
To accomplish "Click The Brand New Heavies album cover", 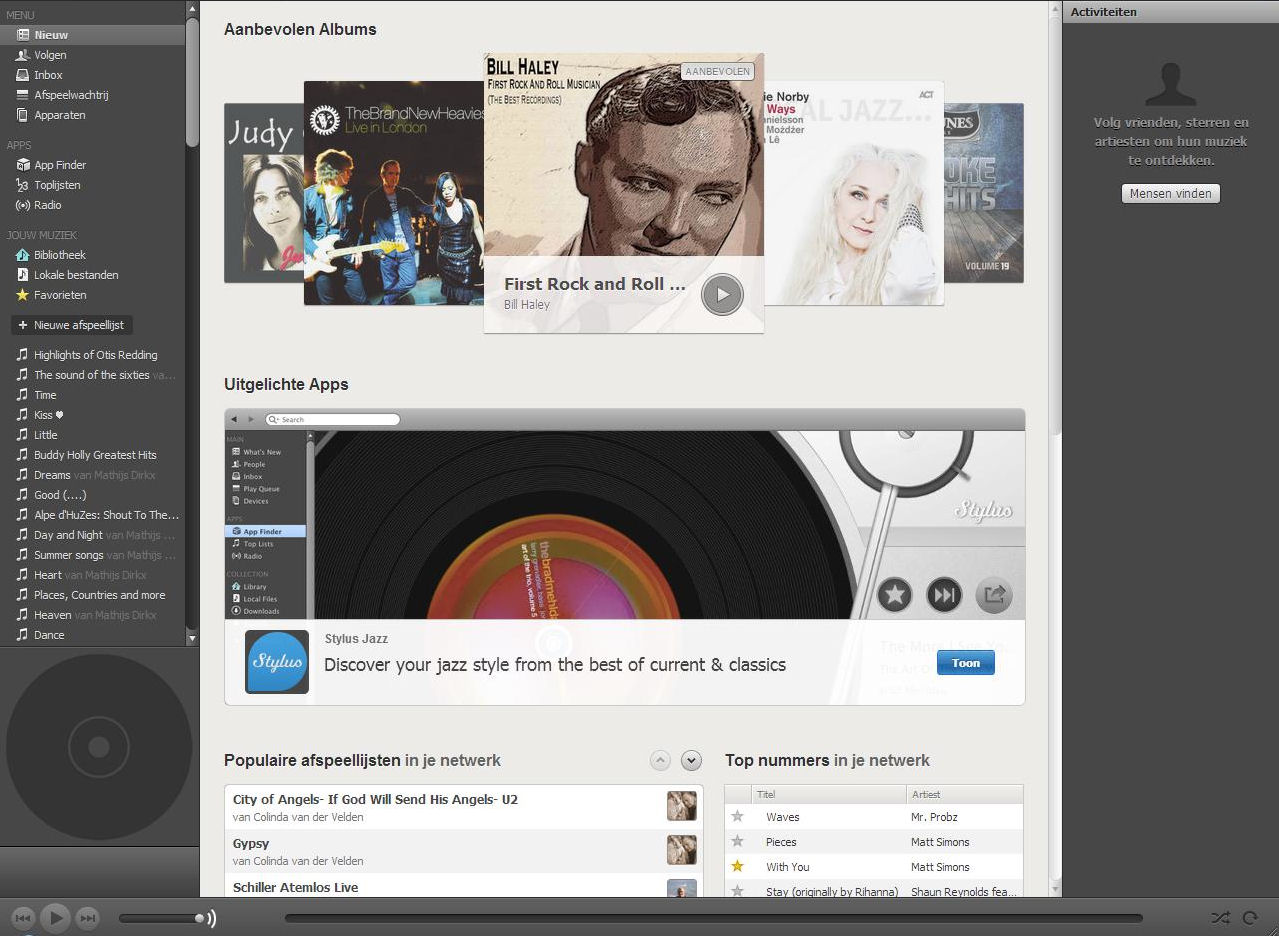I will tap(394, 193).
